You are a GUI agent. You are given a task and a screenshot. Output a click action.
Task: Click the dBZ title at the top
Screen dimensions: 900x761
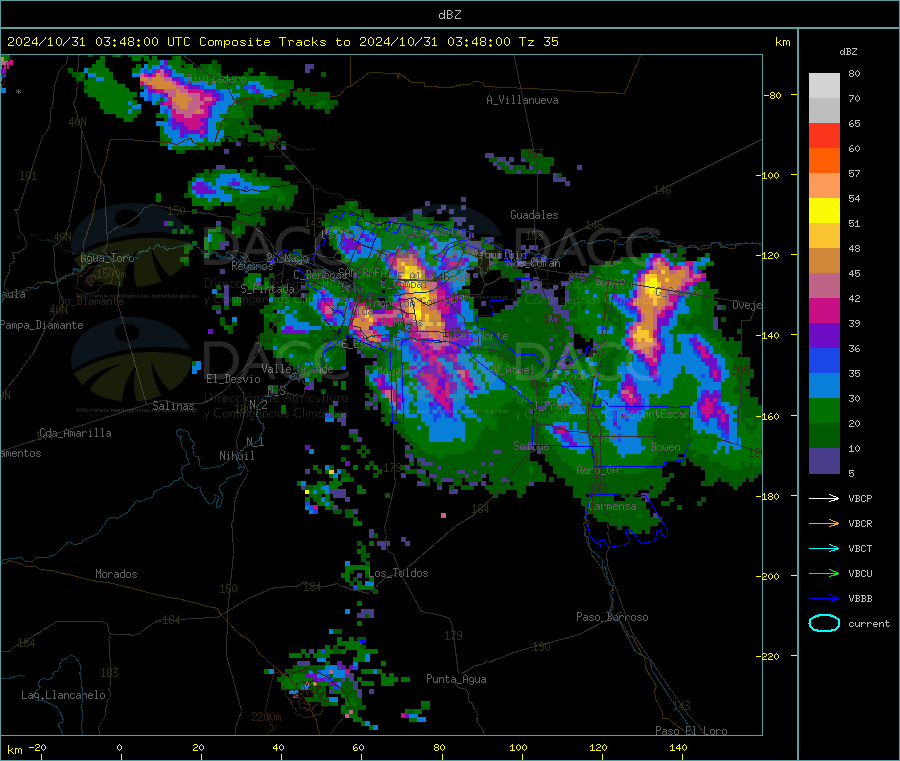449,15
